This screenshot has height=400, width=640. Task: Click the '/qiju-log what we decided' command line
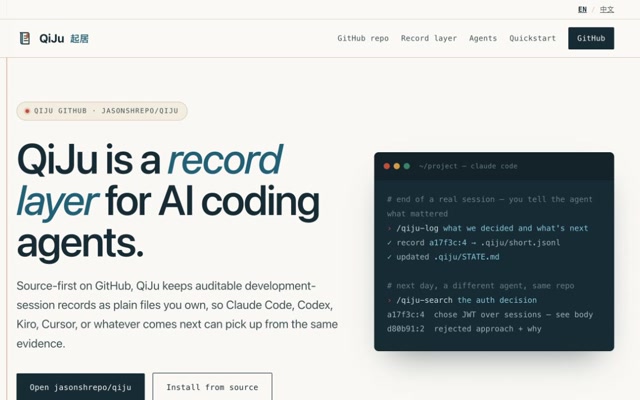[x=488, y=228]
